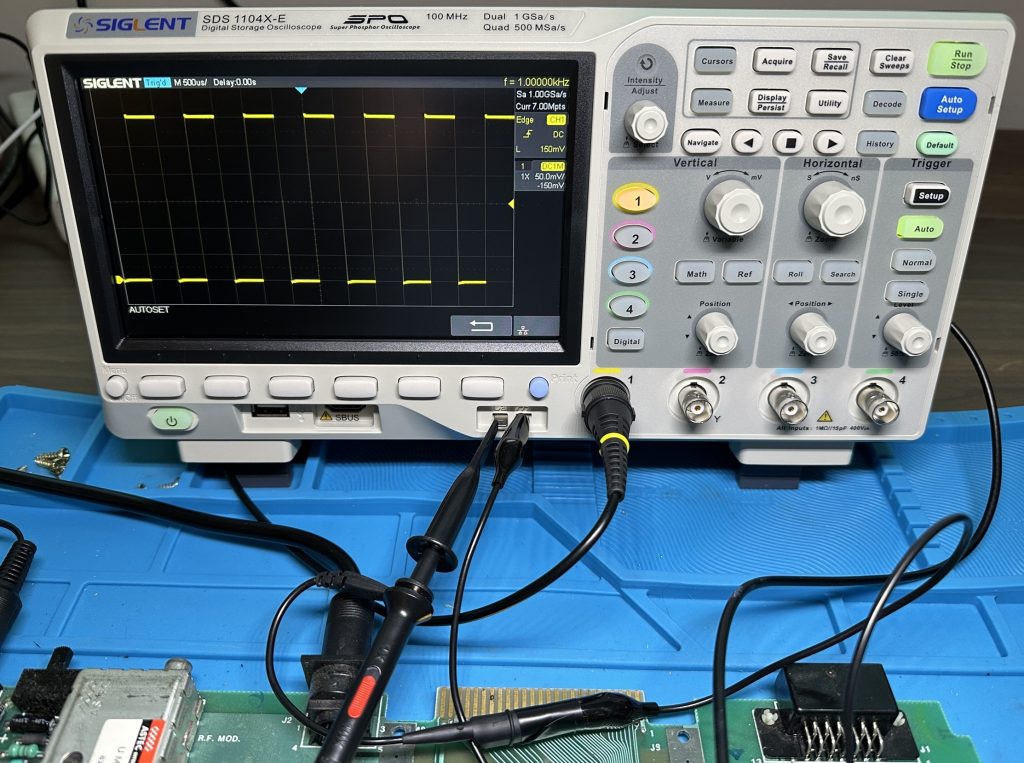Toggle channel 2 with the pink button
Image resolution: width=1024 pixels, height=763 pixels.
[633, 237]
